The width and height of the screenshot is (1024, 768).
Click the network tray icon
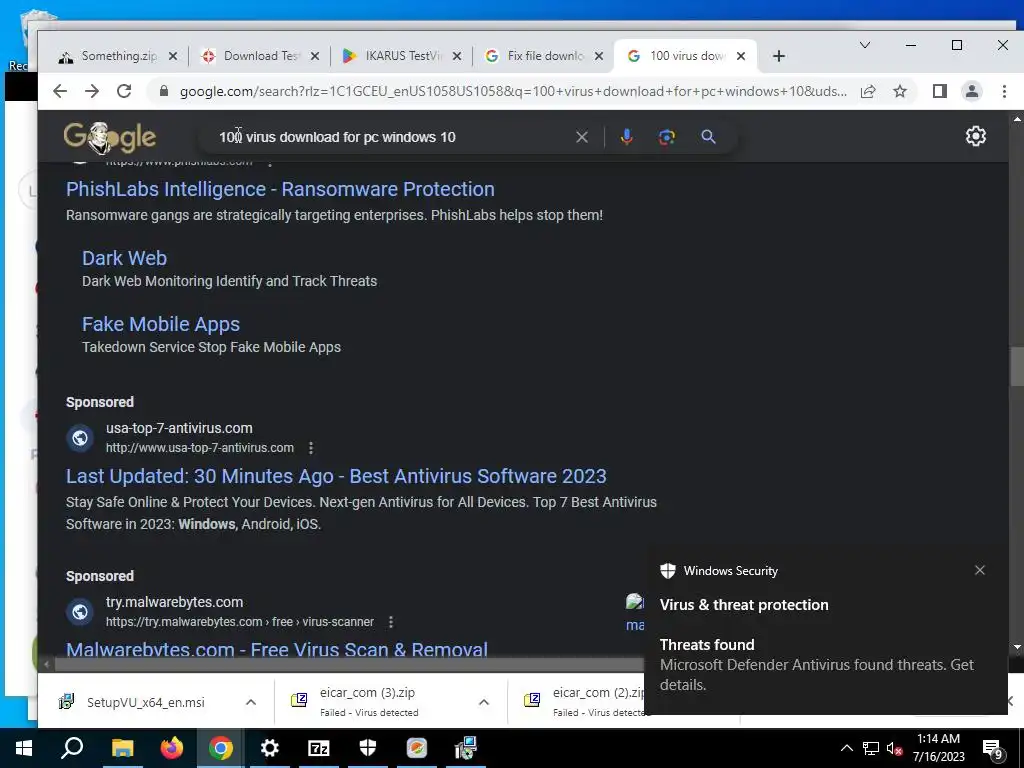click(871, 748)
